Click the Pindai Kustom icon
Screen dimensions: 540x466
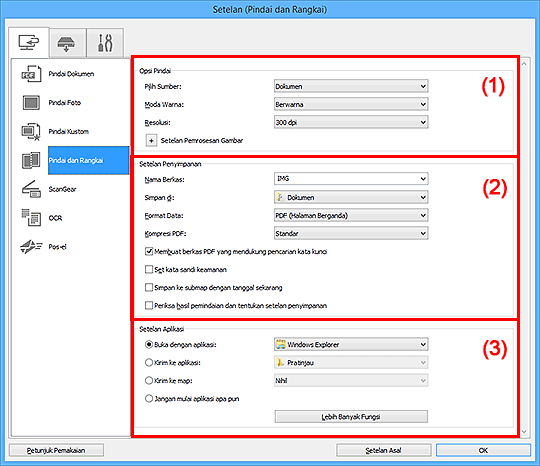tap(31, 132)
